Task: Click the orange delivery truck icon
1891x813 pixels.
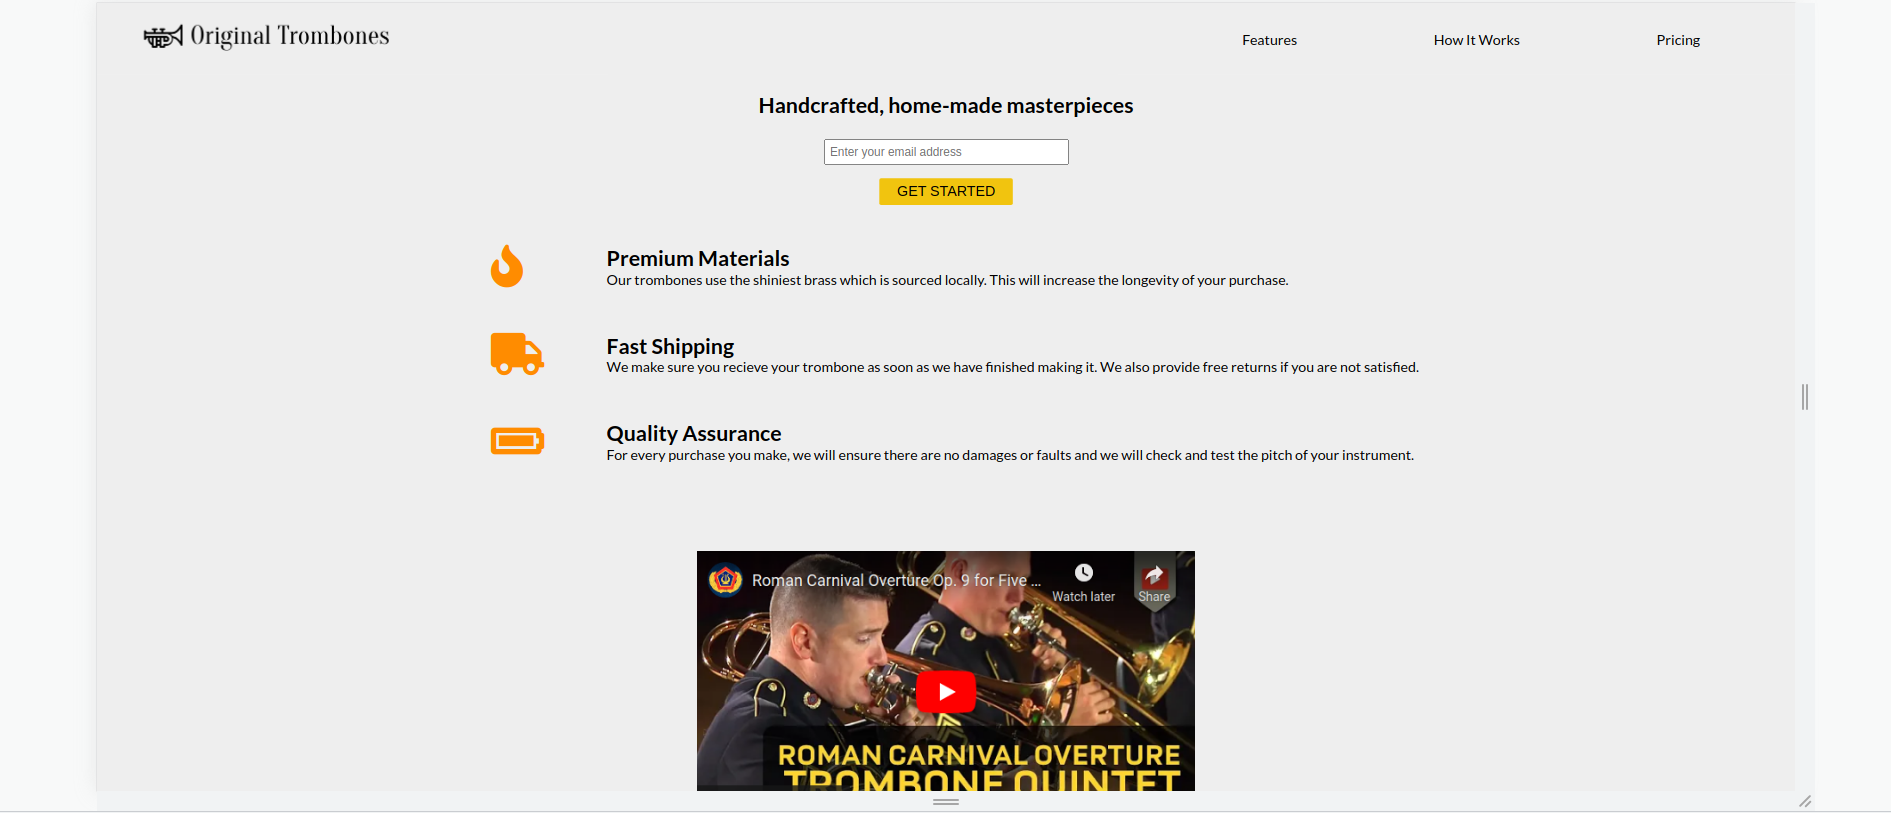Action: click(x=517, y=354)
